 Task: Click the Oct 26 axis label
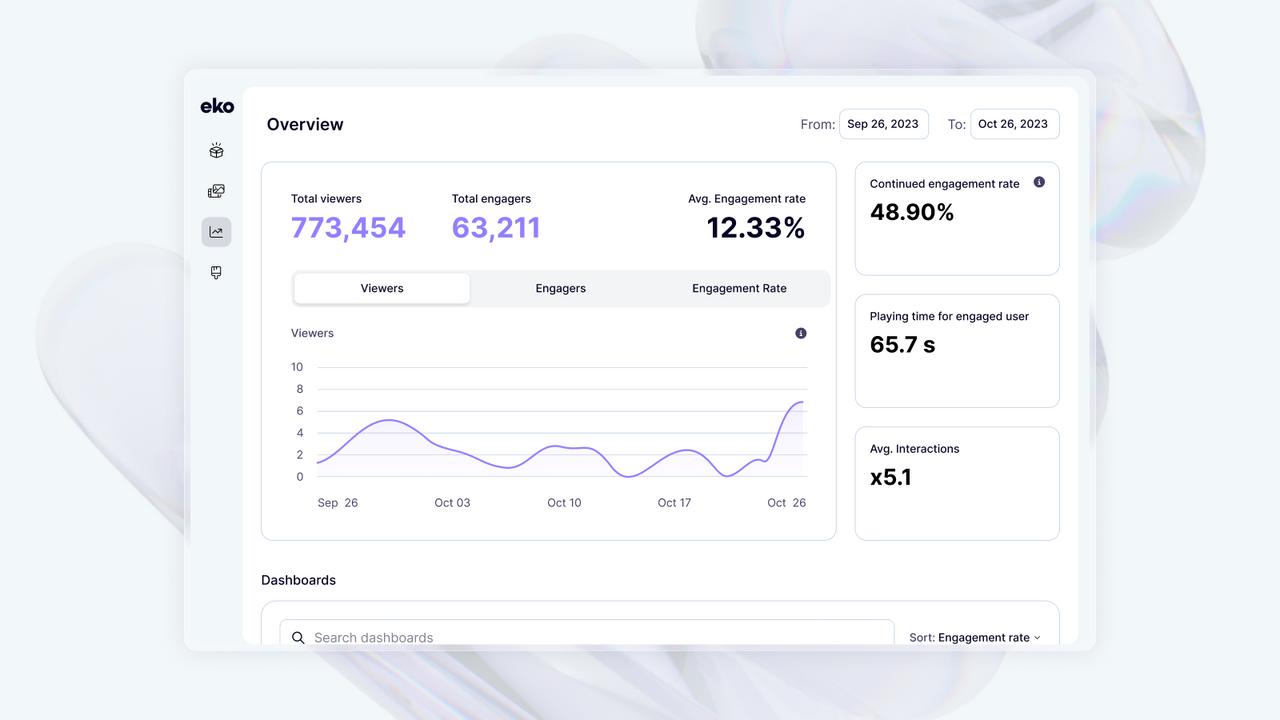(x=787, y=503)
